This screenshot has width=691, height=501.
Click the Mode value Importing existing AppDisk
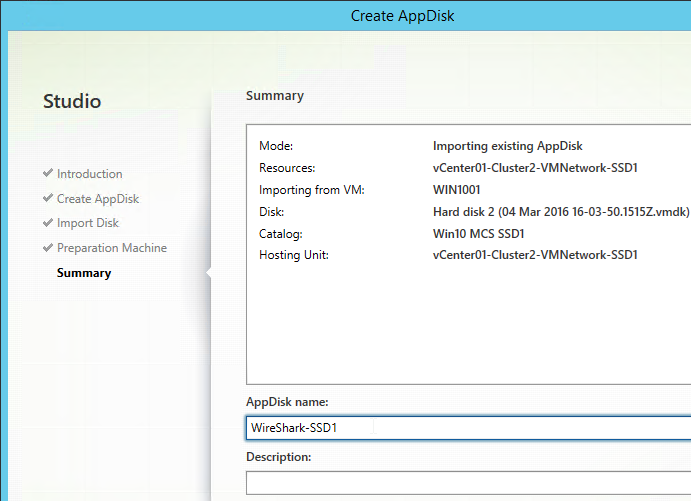click(x=508, y=146)
